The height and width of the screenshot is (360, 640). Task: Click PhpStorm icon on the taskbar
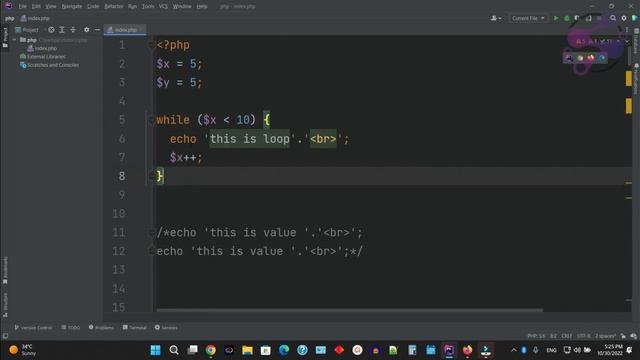click(x=449, y=350)
